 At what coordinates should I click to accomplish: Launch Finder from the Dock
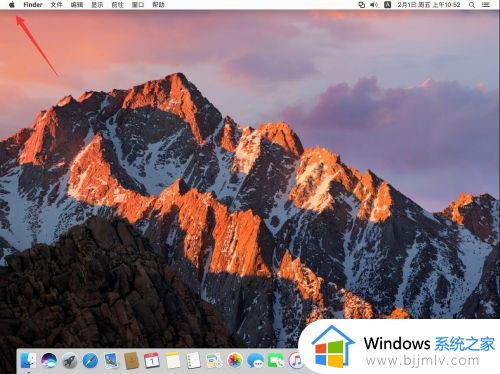[28, 361]
